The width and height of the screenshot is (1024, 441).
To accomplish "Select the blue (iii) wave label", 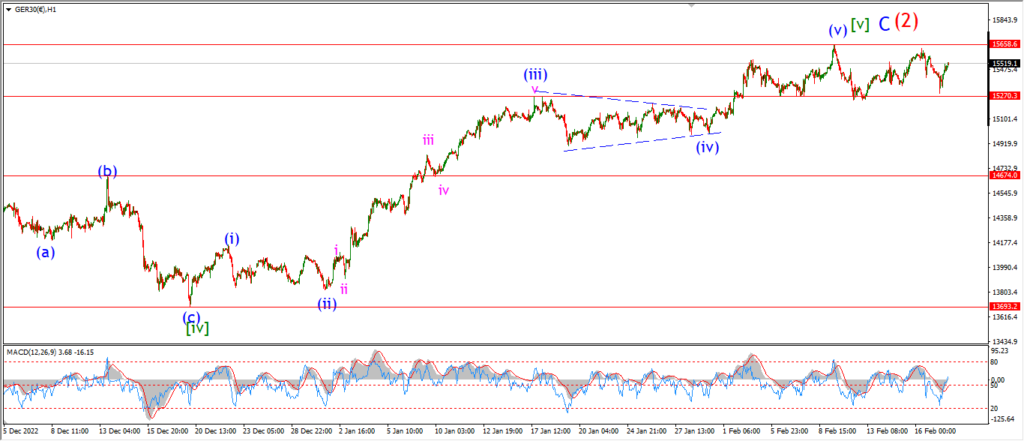I will tap(535, 74).
